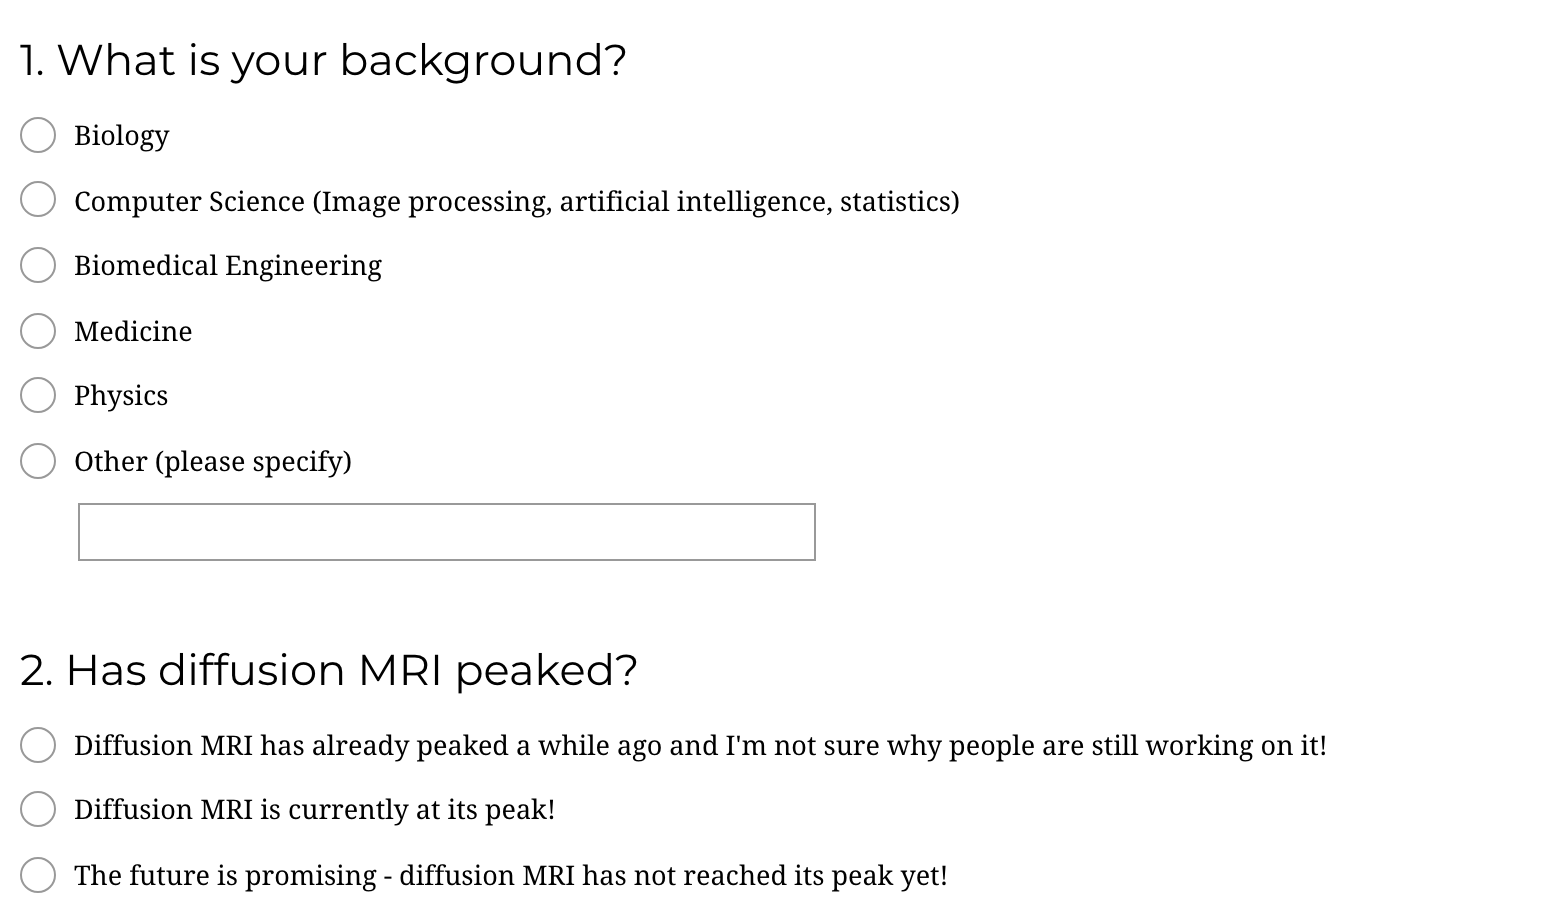This screenshot has width=1565, height=902.
Task: Click the 'Computer Science (Image processing...)' label text
Action: pyautogui.click(x=516, y=202)
